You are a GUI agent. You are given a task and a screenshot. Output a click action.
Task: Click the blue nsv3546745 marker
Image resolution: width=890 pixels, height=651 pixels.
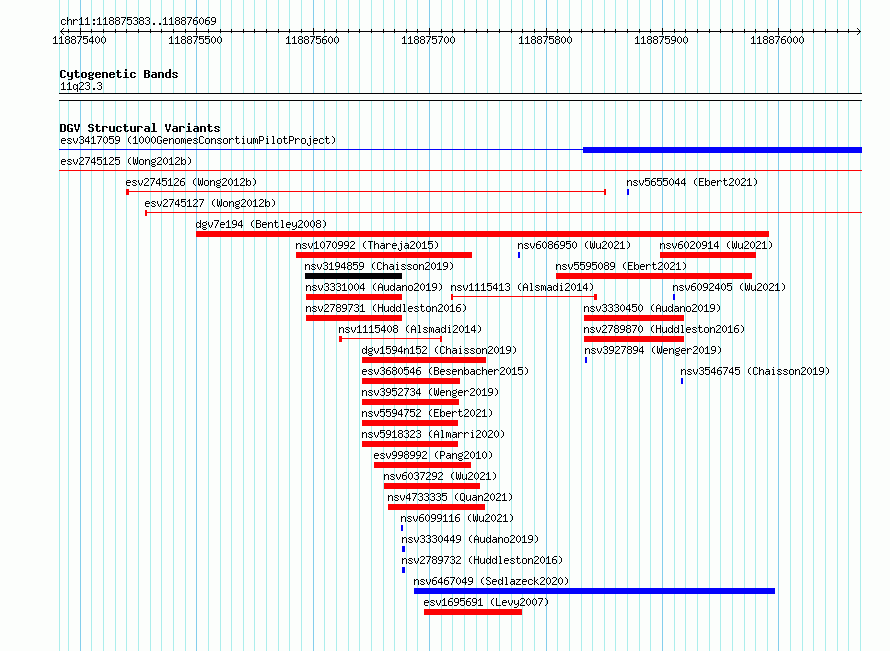(x=682, y=381)
